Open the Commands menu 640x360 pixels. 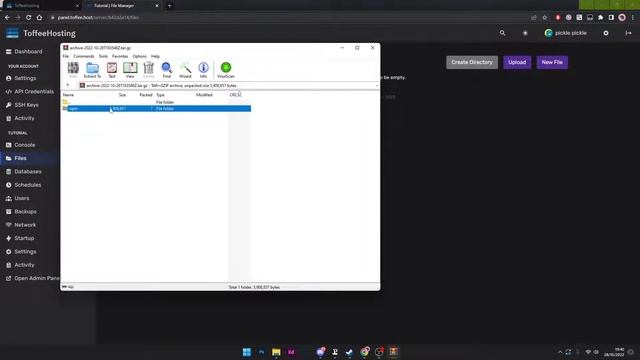pos(84,56)
